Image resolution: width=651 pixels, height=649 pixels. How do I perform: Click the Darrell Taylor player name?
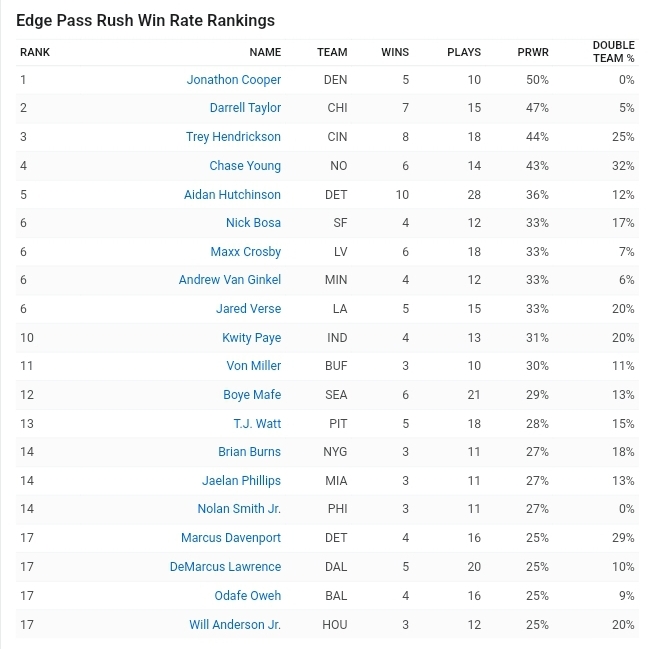pyautogui.click(x=245, y=108)
